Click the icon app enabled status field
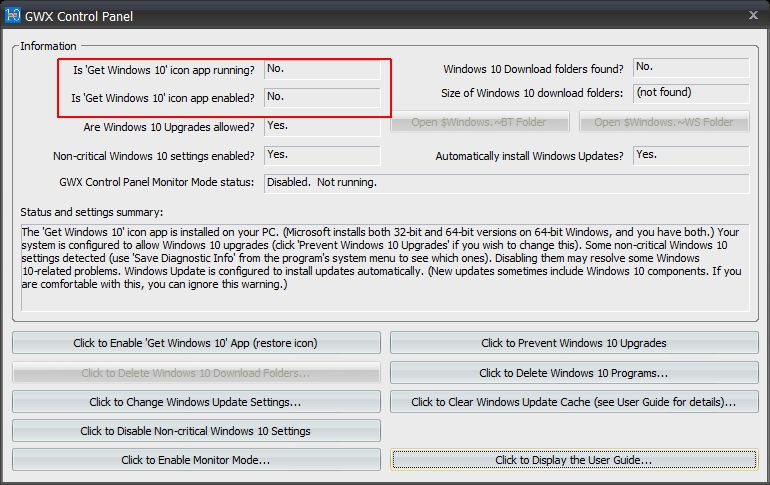770x485 pixels. [321, 98]
